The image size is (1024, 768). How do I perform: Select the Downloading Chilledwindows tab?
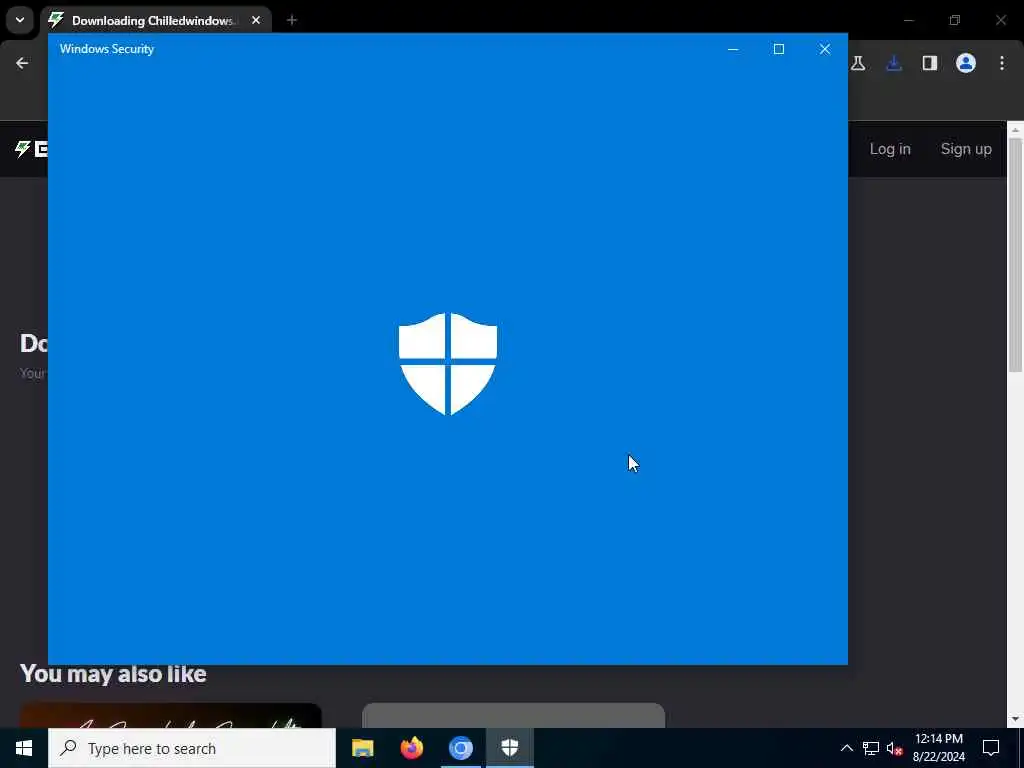[155, 20]
